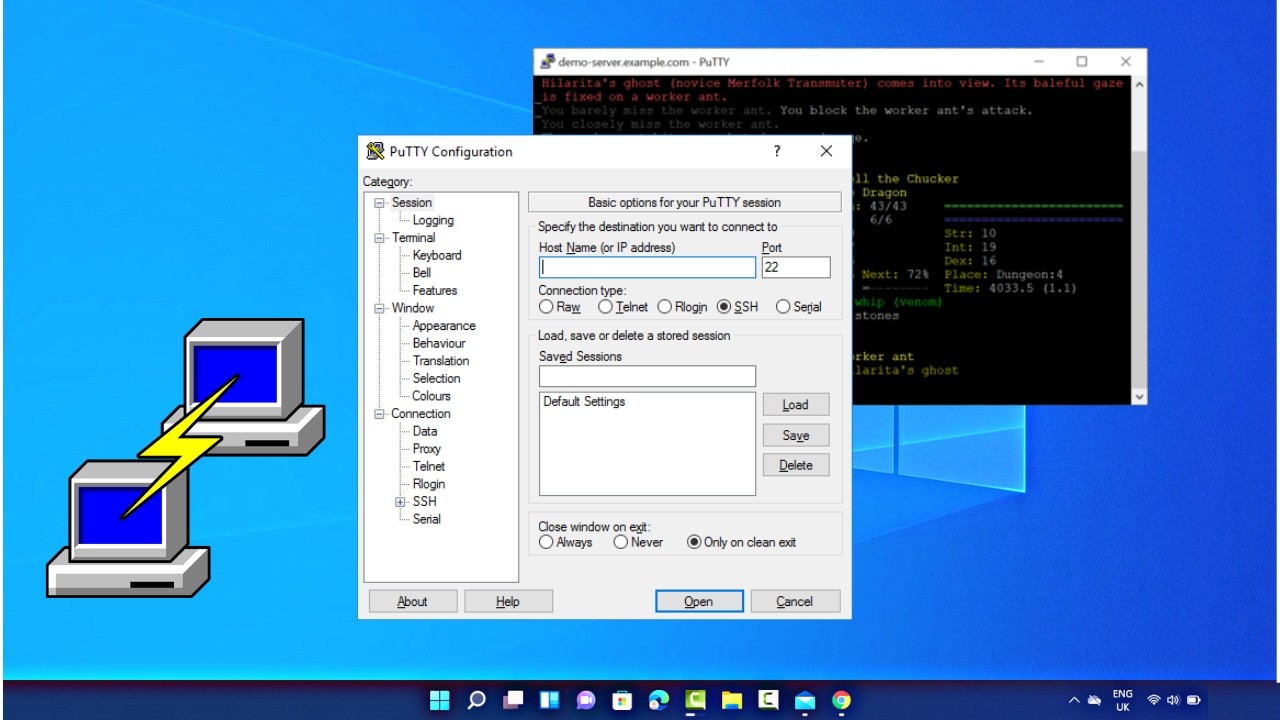Select Rlogin connection type
The image size is (1280, 720).
tap(683, 307)
